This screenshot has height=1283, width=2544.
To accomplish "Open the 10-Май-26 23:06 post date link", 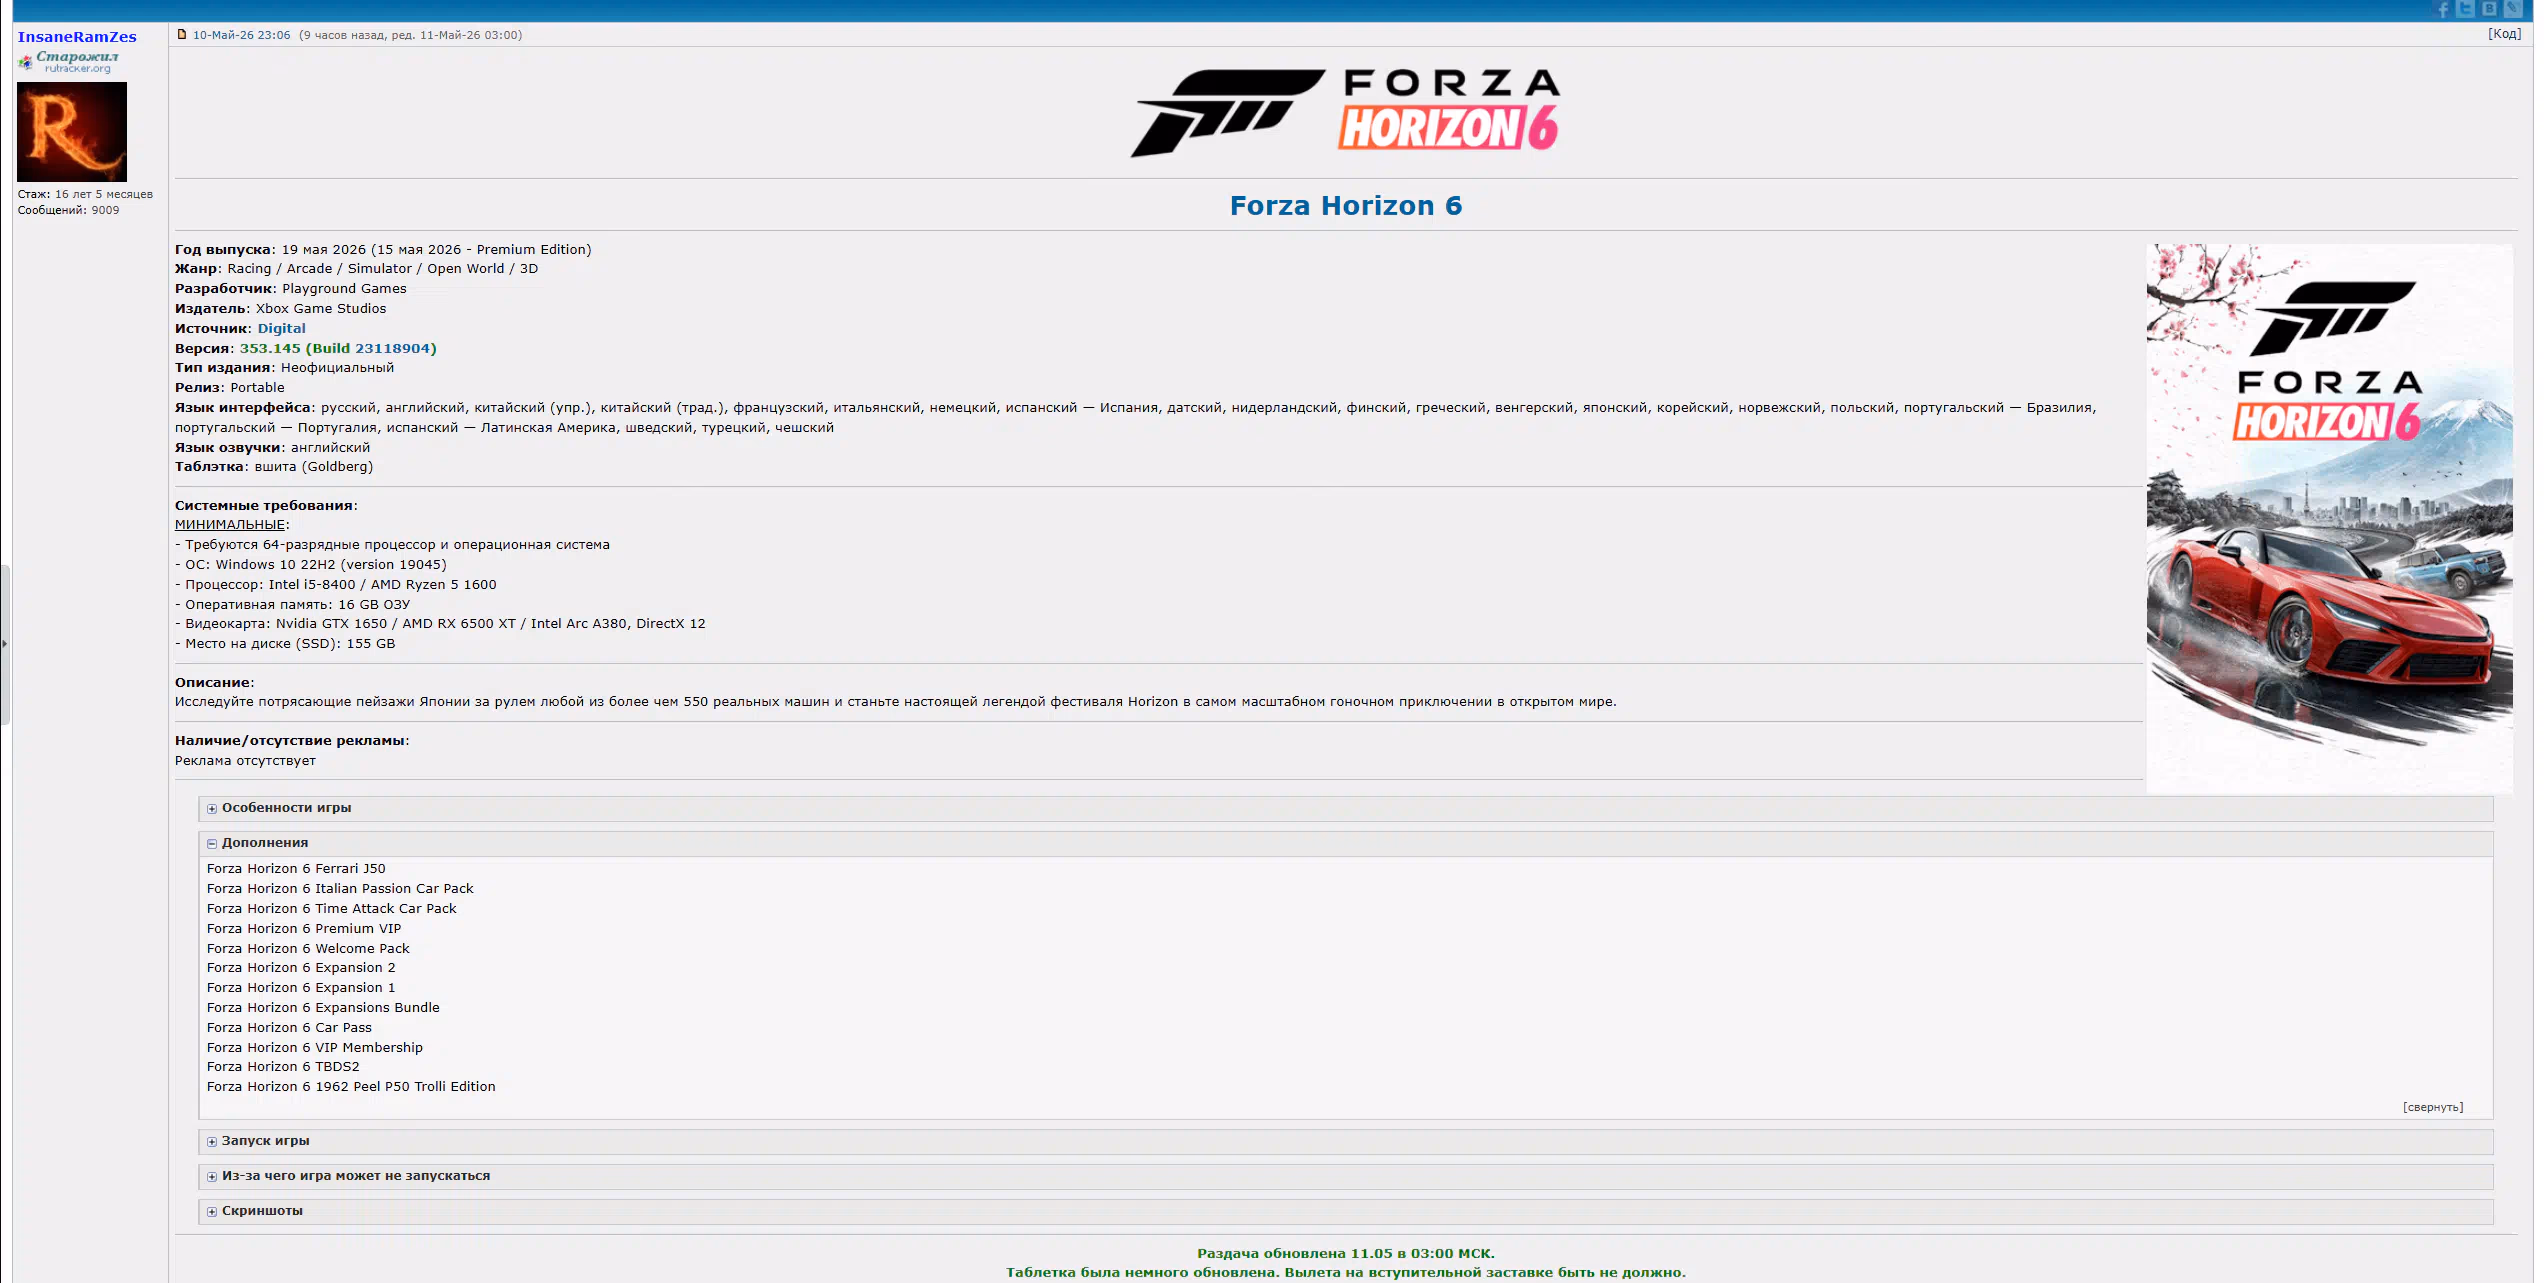I will tap(242, 35).
